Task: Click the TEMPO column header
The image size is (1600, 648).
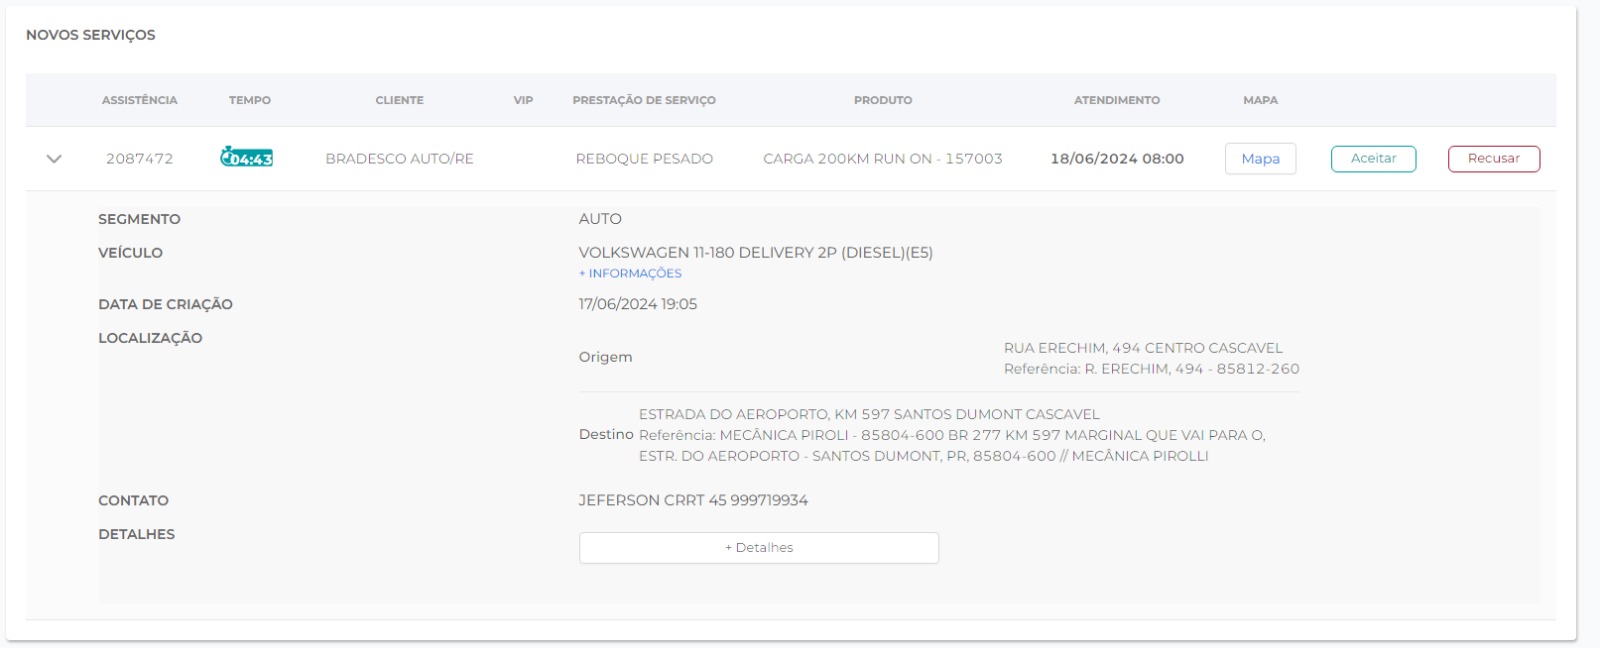Action: 250,100
